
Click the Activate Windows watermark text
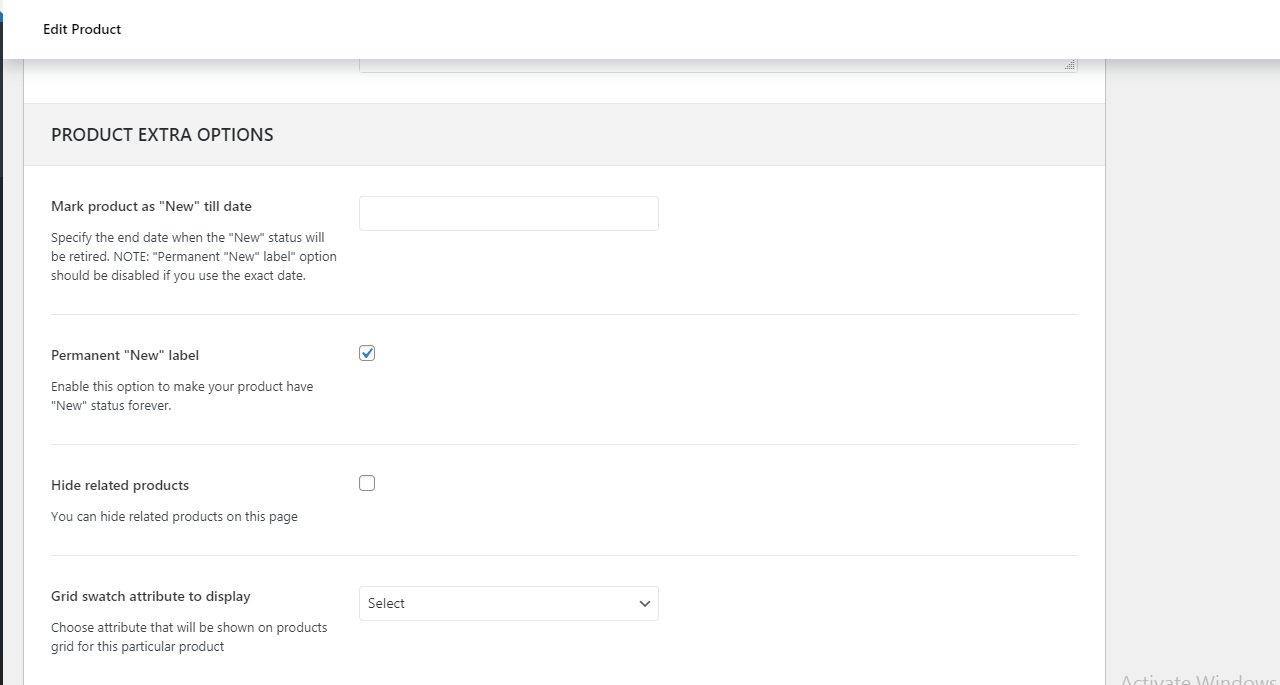tap(1198, 678)
